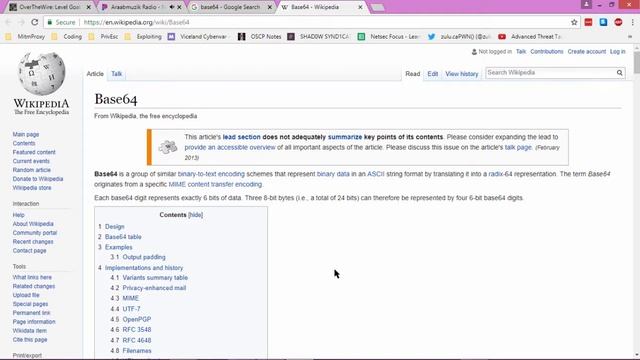Select the Read tab
This screenshot has height=360, width=640.
413,74
